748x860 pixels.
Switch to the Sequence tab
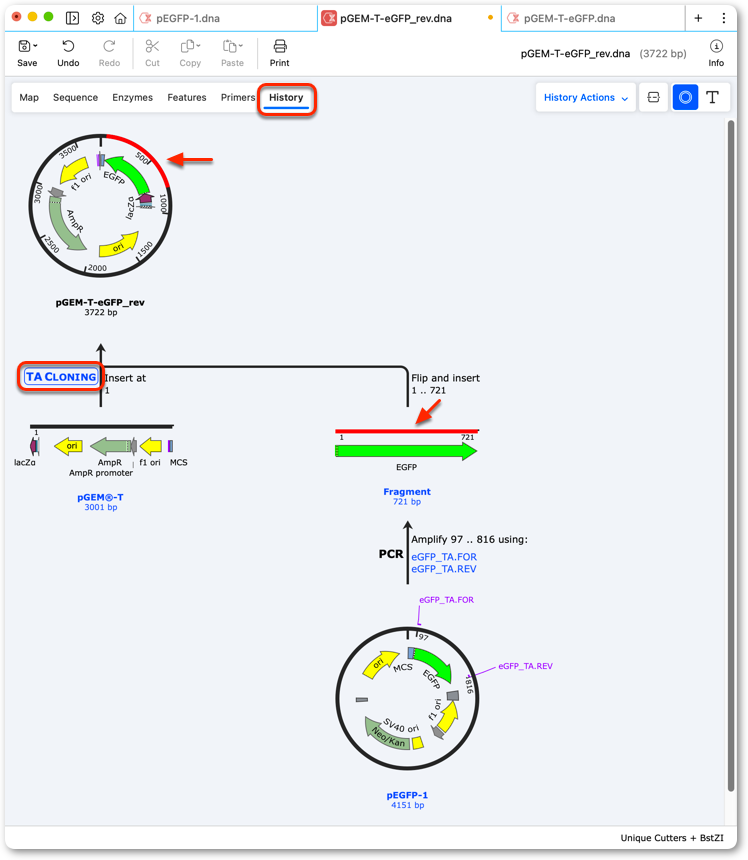[x=75, y=97]
